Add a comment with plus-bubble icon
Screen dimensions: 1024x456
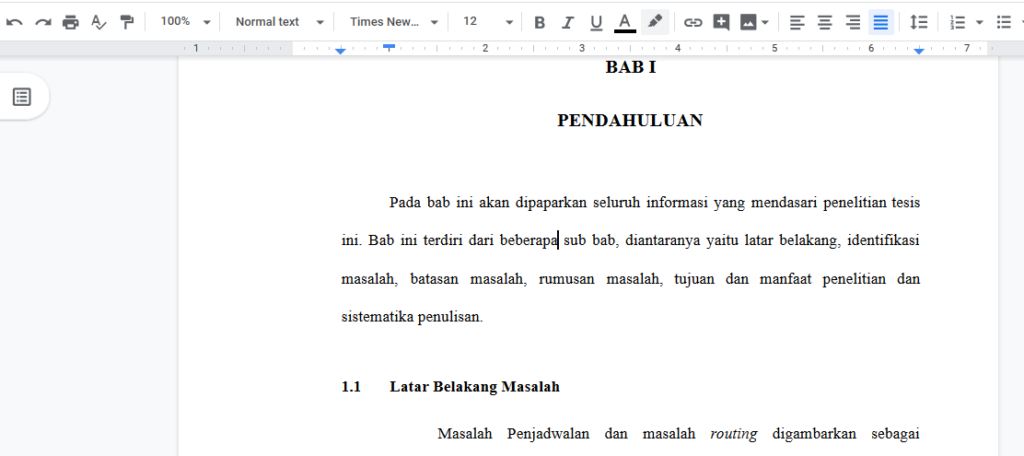coord(721,22)
